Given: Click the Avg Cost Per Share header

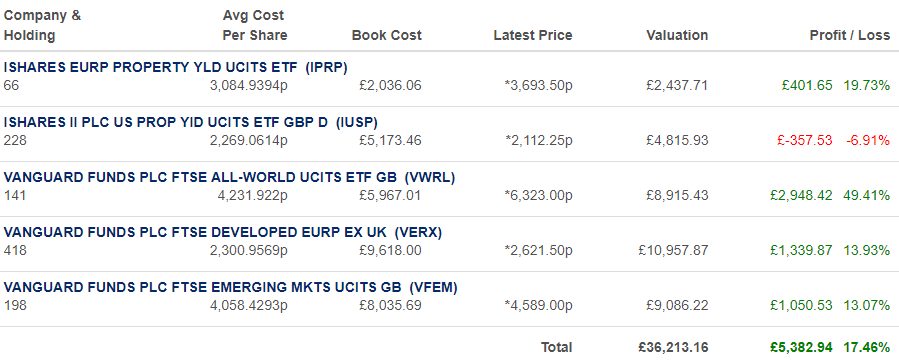Looking at the screenshot, I should (255, 25).
